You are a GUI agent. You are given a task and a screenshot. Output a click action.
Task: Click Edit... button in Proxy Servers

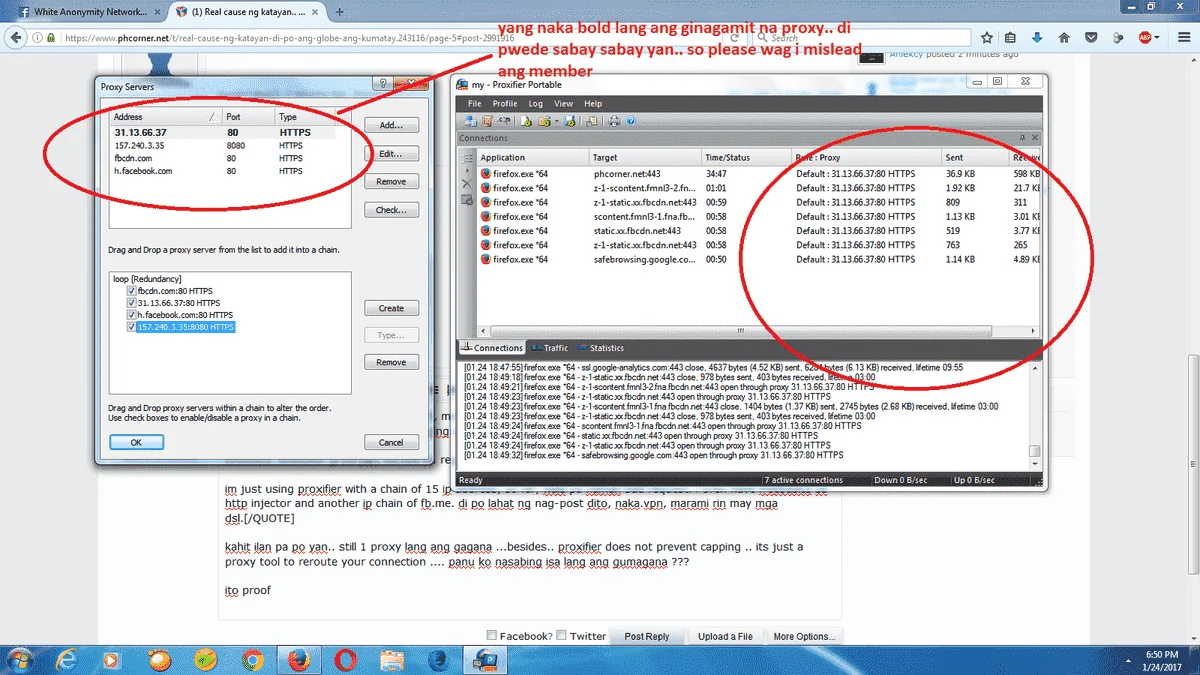391,154
